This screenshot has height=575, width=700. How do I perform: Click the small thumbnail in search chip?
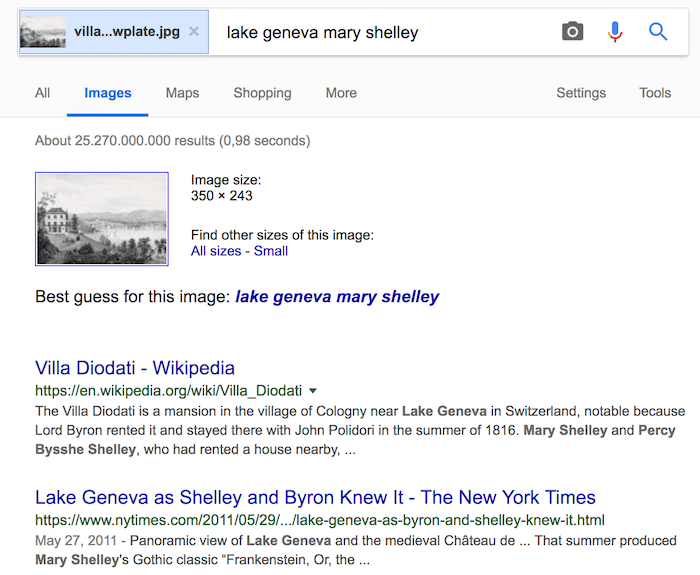pyautogui.click(x=44, y=32)
